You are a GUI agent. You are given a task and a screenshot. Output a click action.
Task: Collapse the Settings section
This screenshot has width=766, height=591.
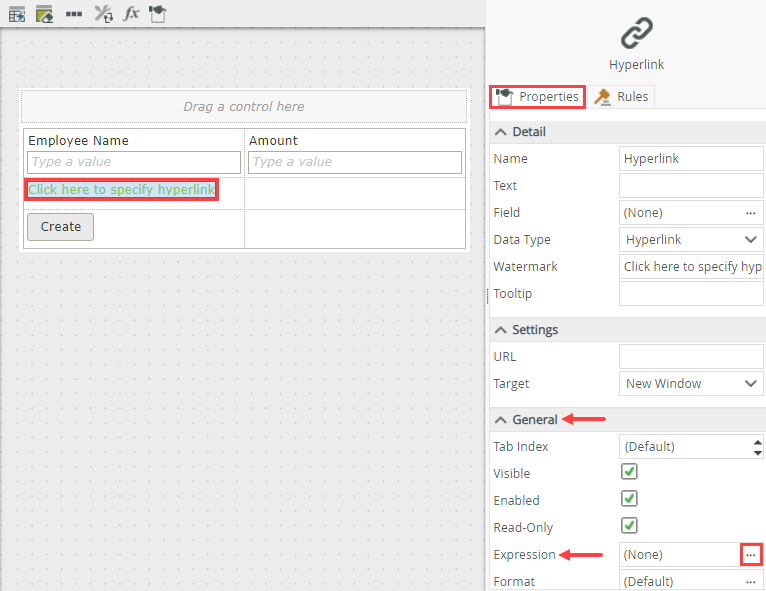501,330
